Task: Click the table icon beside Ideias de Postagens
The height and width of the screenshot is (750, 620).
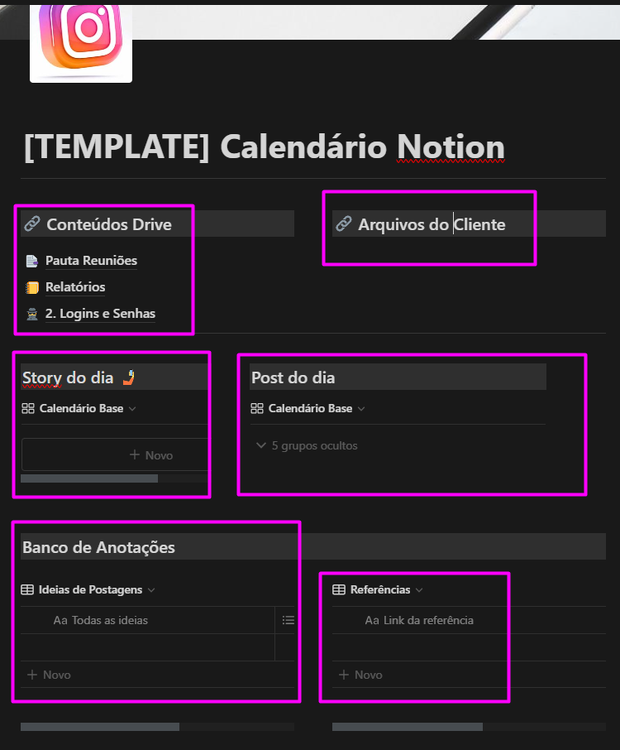Action: (x=28, y=590)
